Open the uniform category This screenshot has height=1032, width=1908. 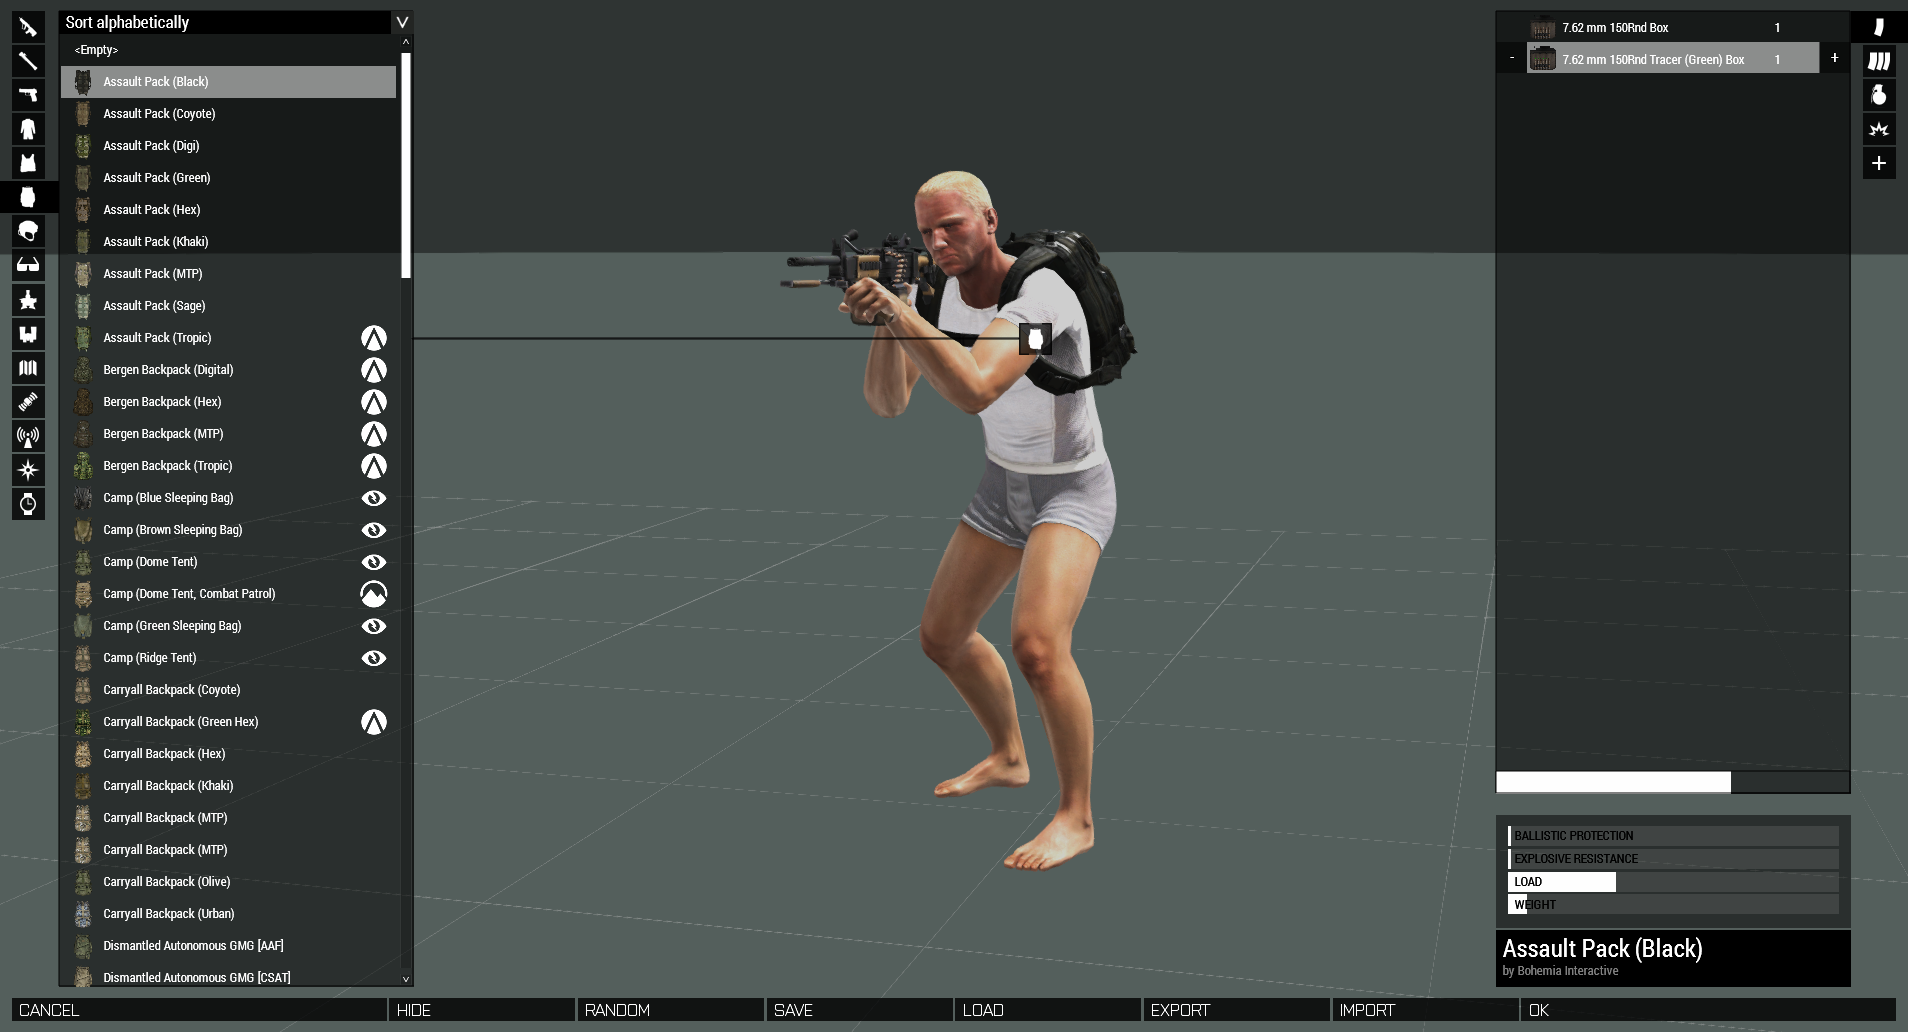[x=28, y=129]
